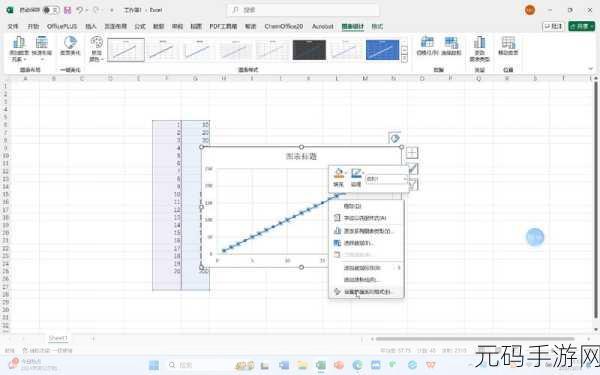Toggle the AutoSave switch in title bar
Image resolution: width=600 pixels, height=375 pixels.
tap(51, 10)
